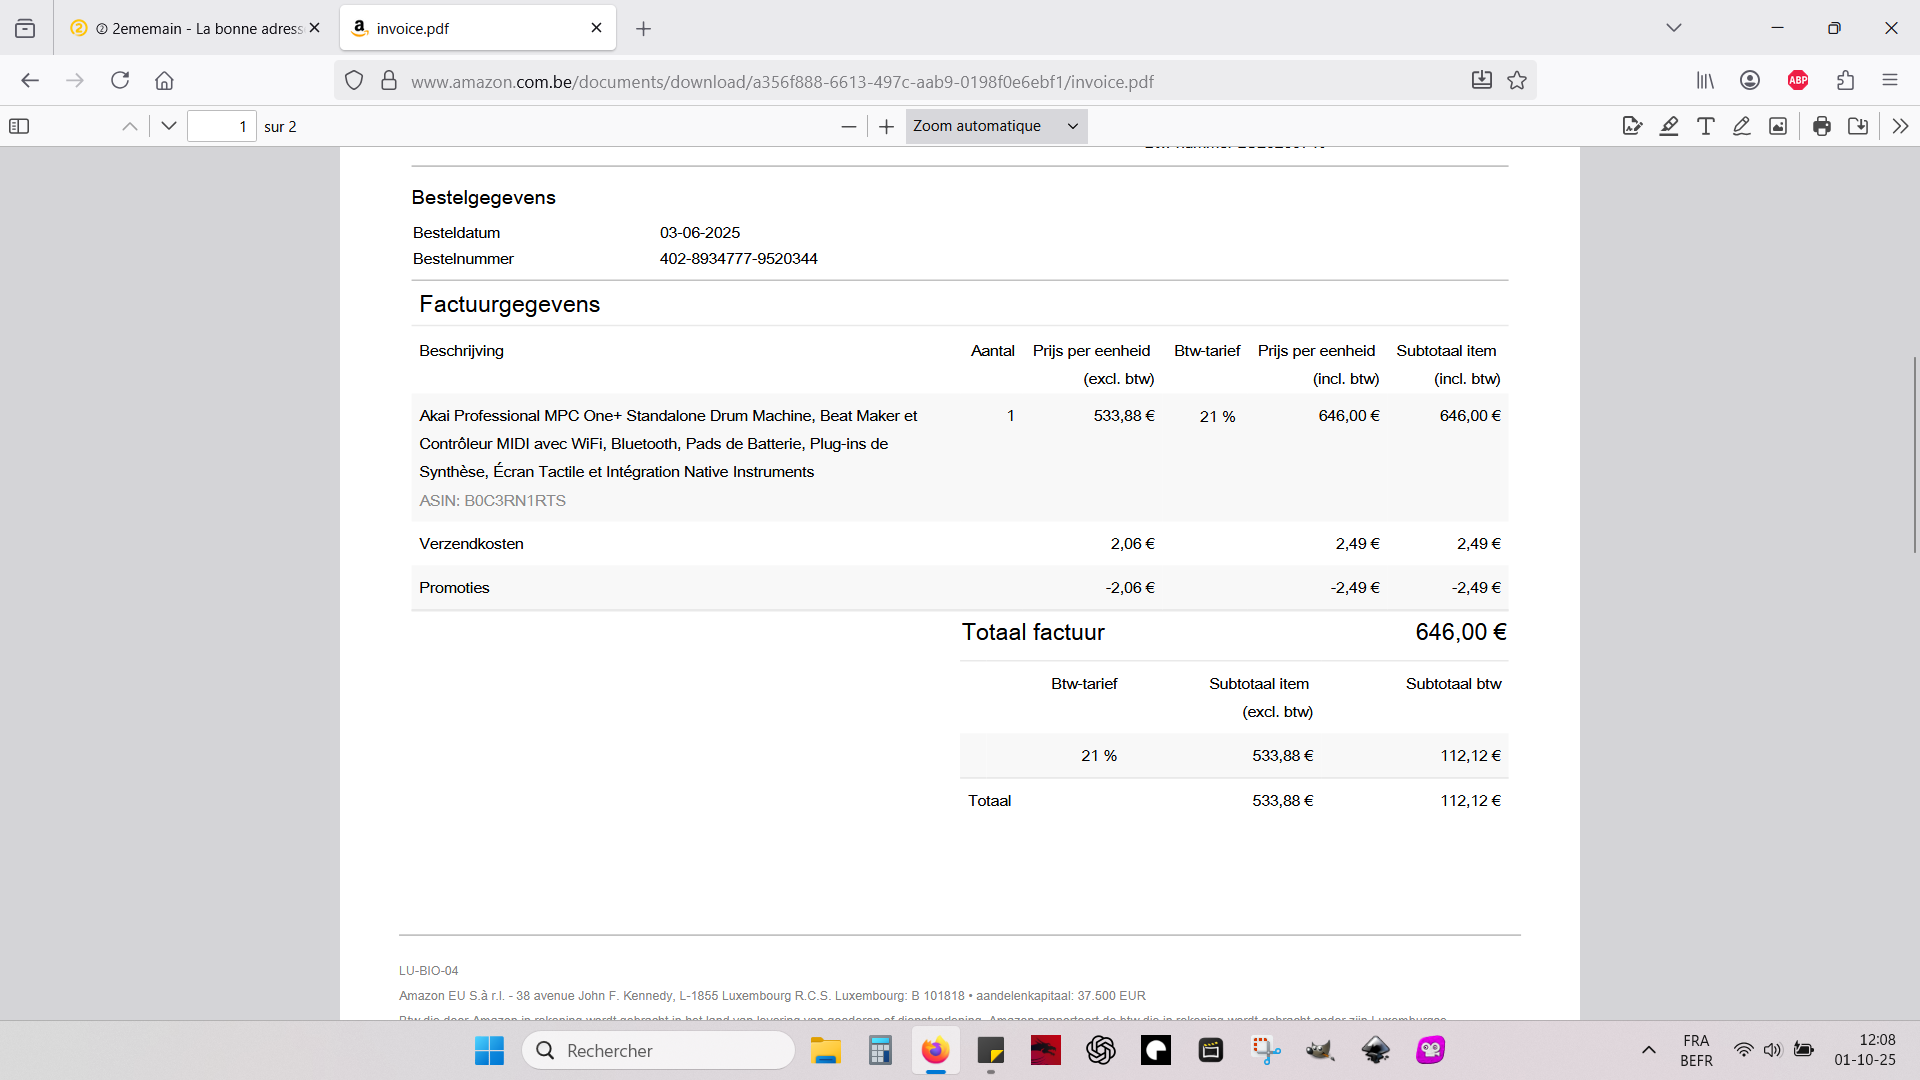
Task: Open the list all tabs dropdown
Action: [1674, 28]
